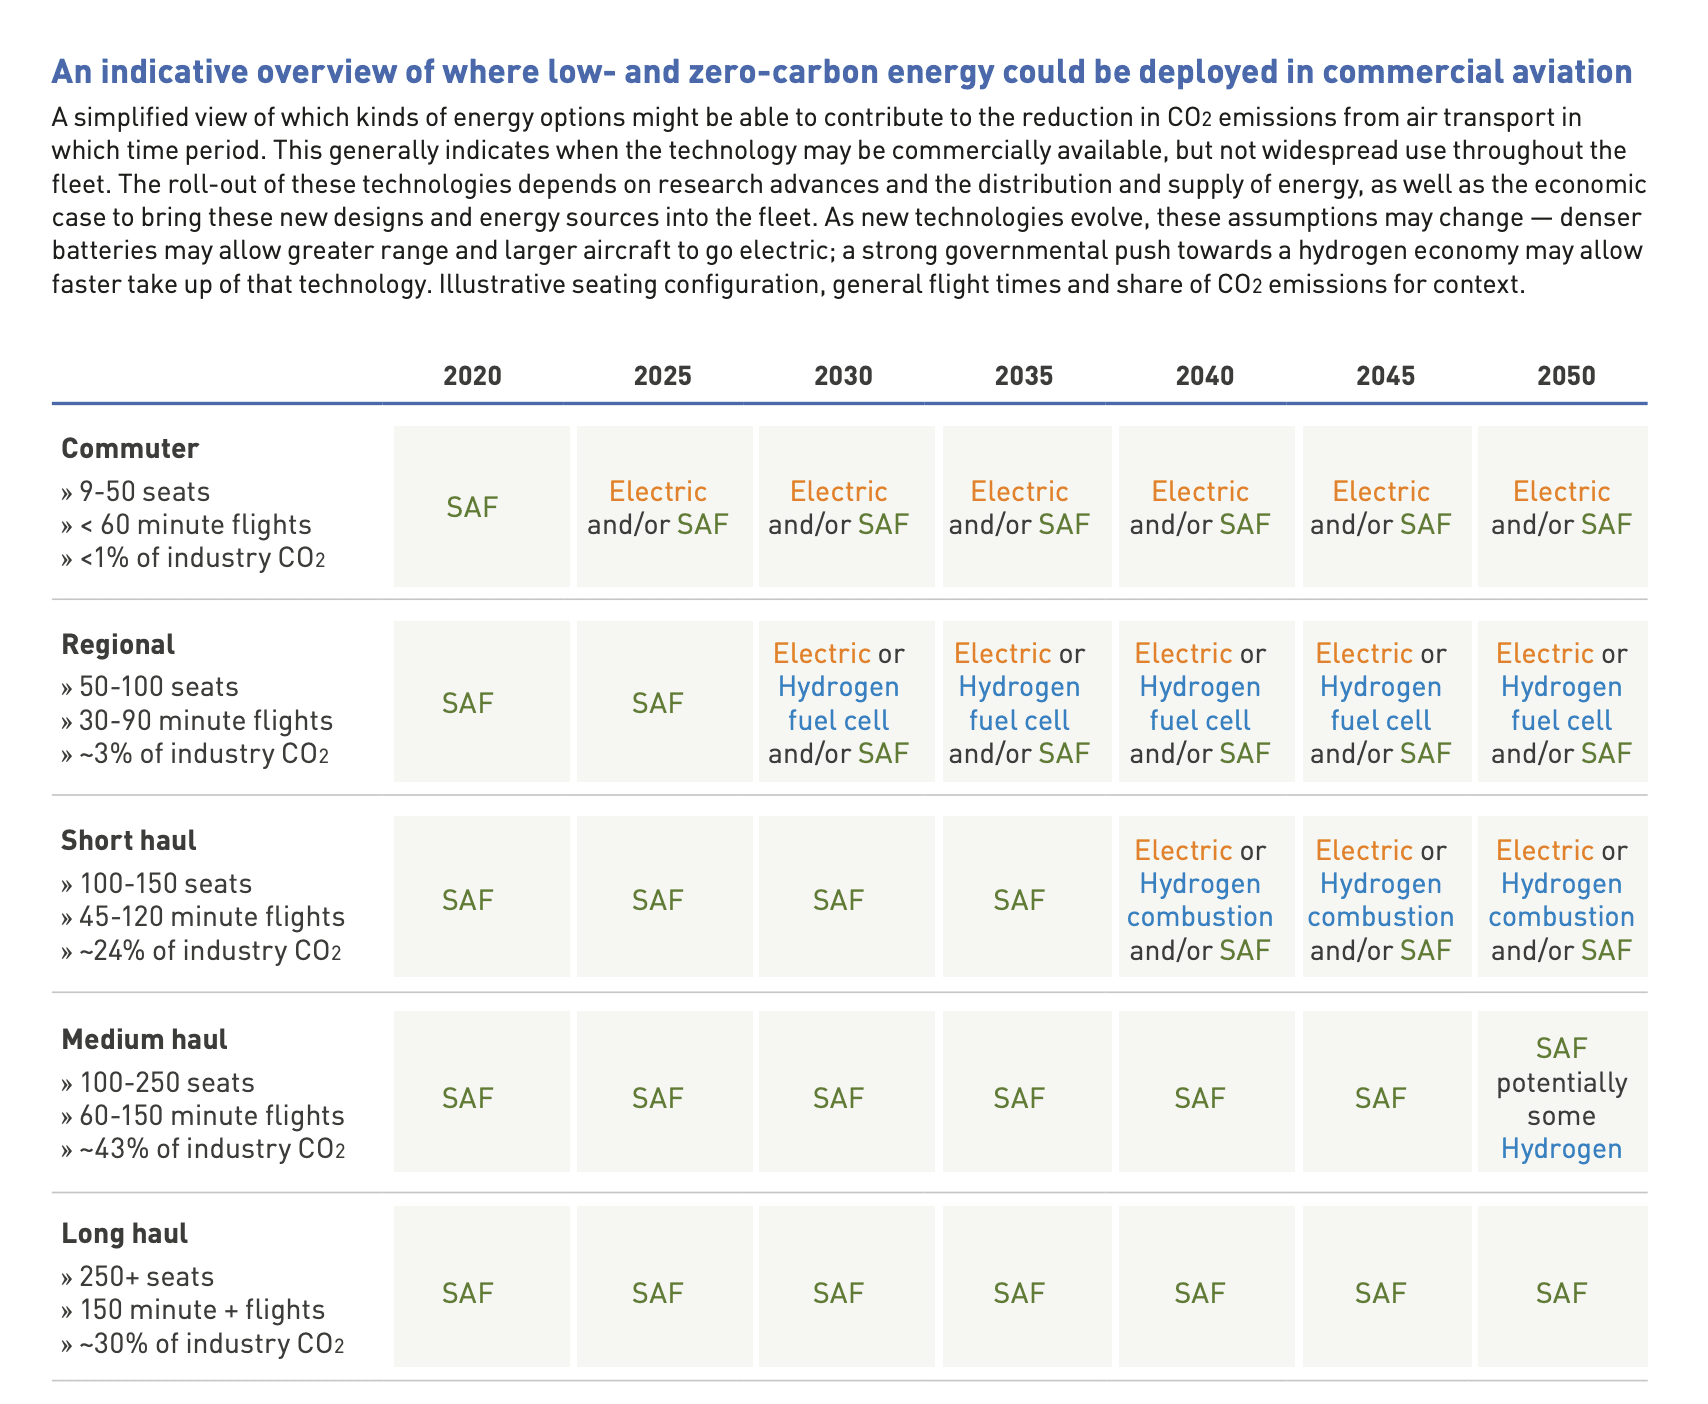Select Short haul 2040 Hydrogen combustion cell
The image size is (1708, 1404).
pos(1200,899)
